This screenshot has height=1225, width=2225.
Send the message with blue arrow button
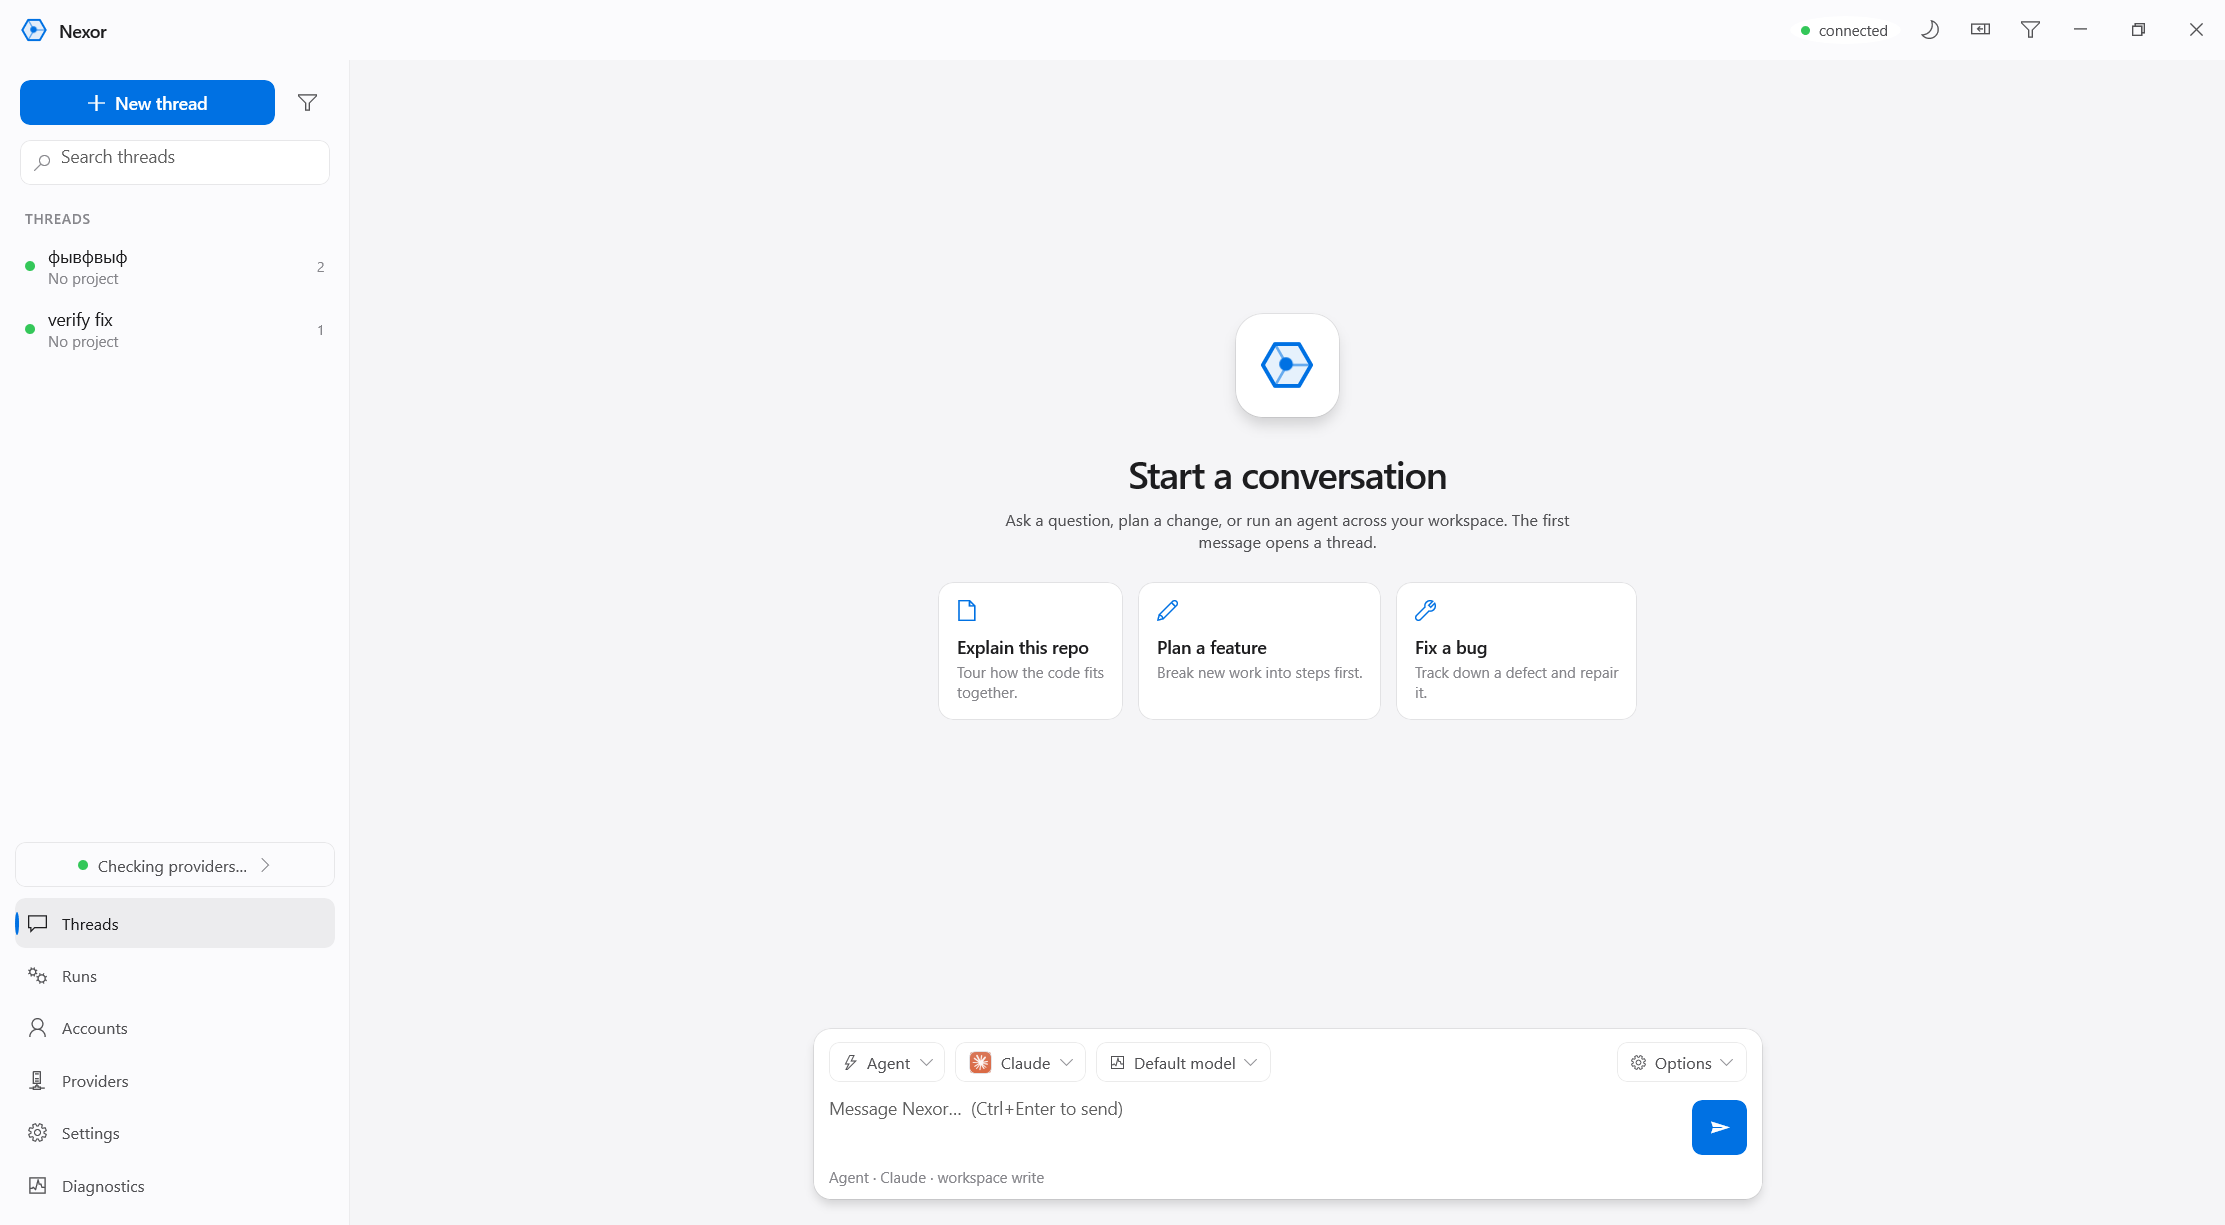pos(1719,1127)
